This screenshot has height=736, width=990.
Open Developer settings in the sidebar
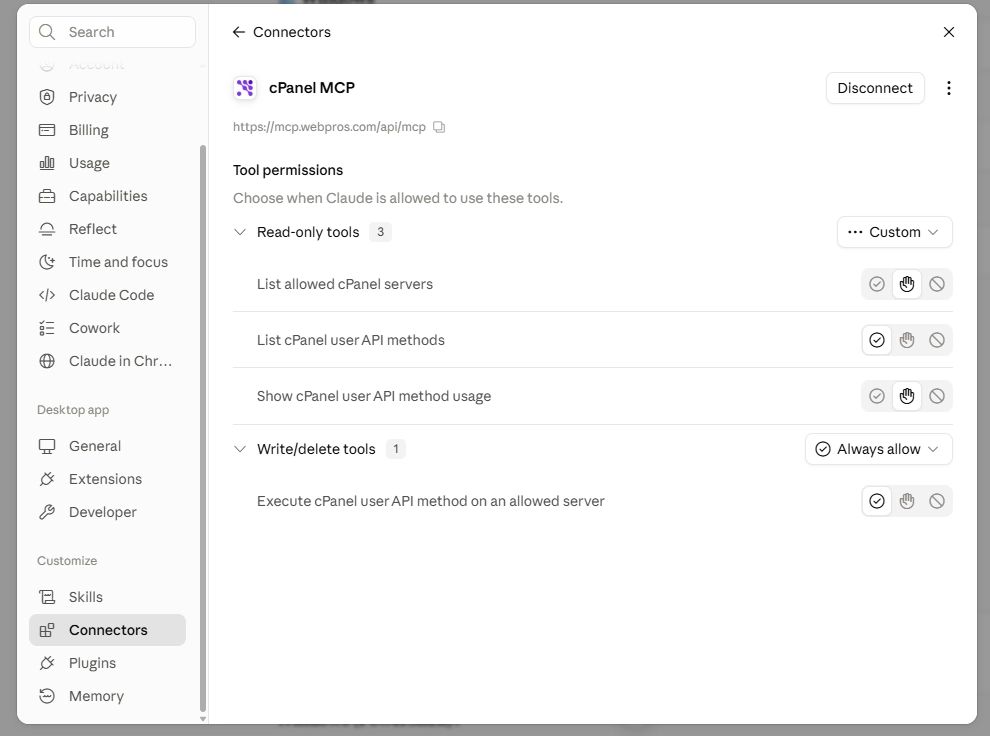(x=107, y=512)
